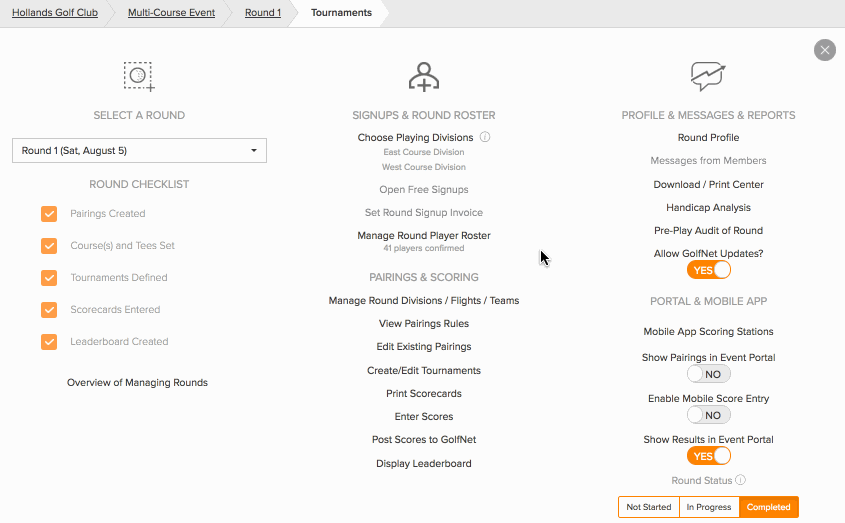
Task: Disable Show Results in Event Portal toggle
Action: click(x=709, y=456)
